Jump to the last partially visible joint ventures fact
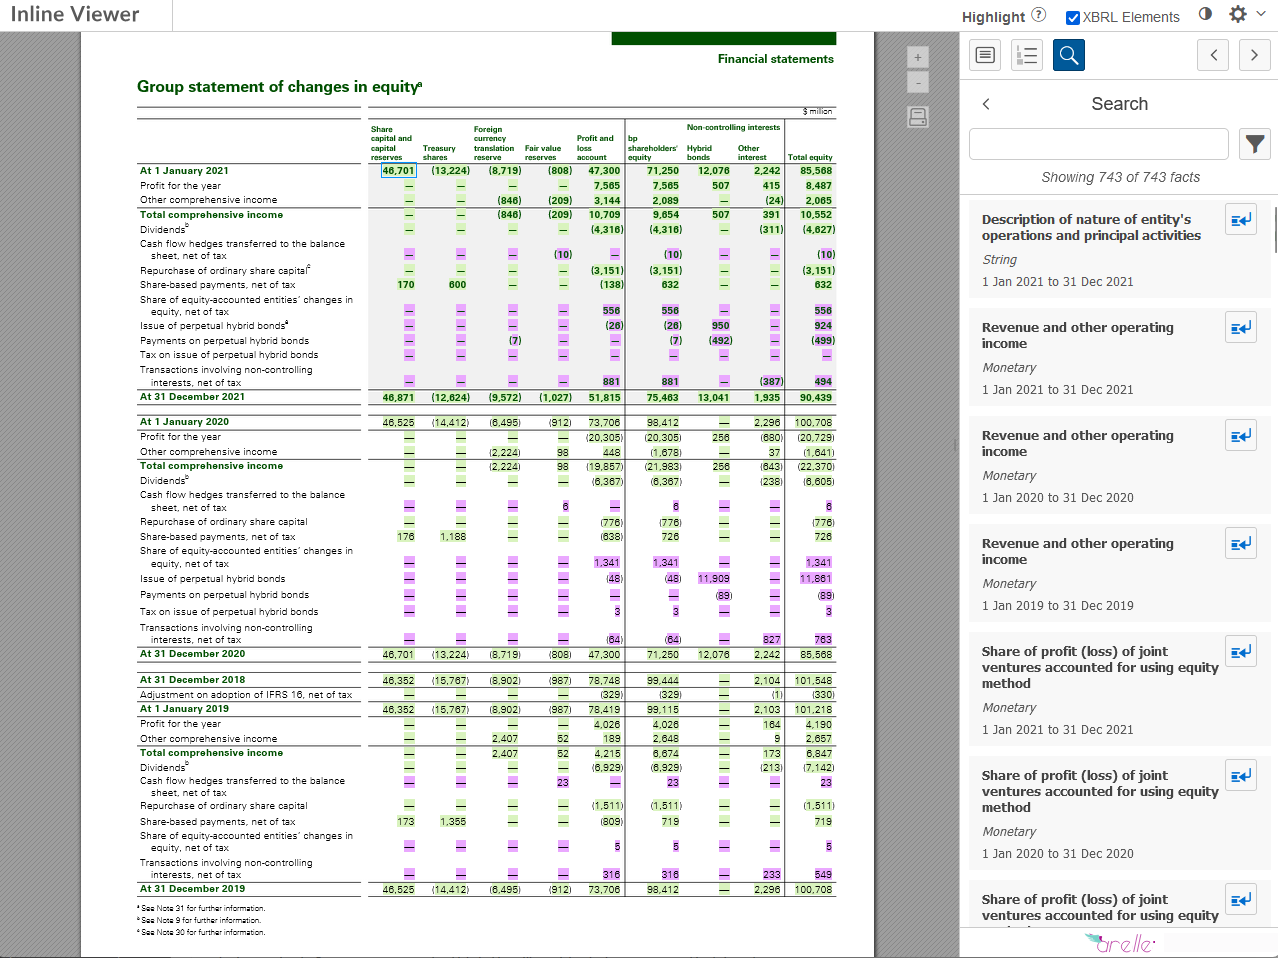The width and height of the screenshot is (1278, 958). click(1241, 899)
